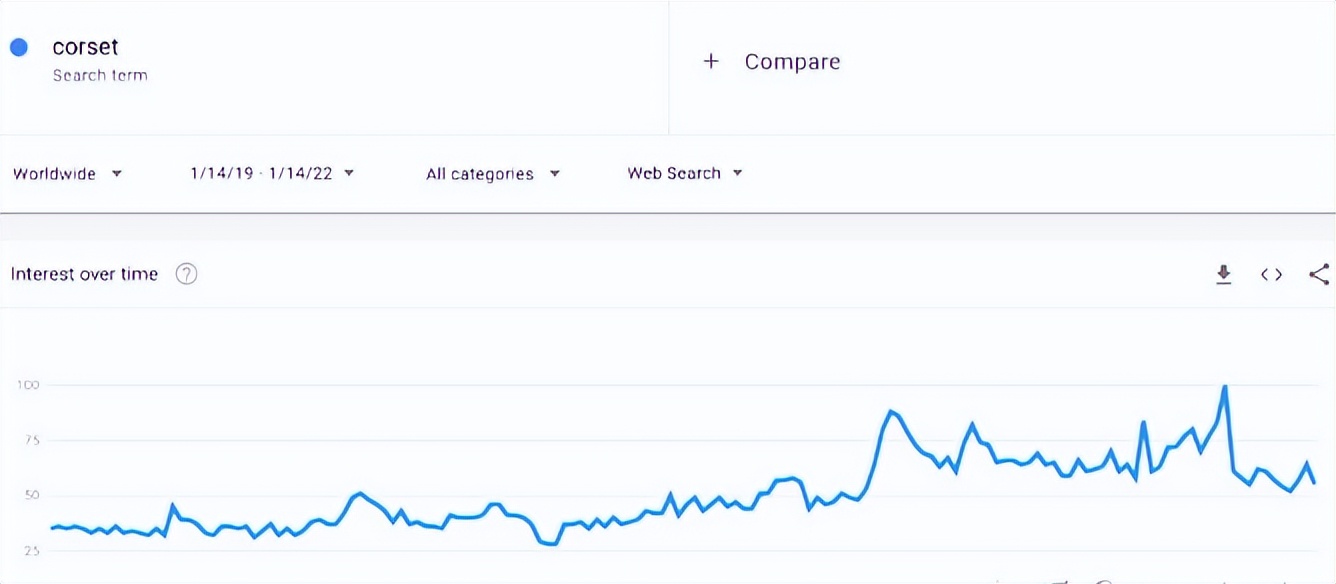The width and height of the screenshot is (1336, 584).
Task: Open the All categories dropdown
Action: pyautogui.click(x=492, y=174)
